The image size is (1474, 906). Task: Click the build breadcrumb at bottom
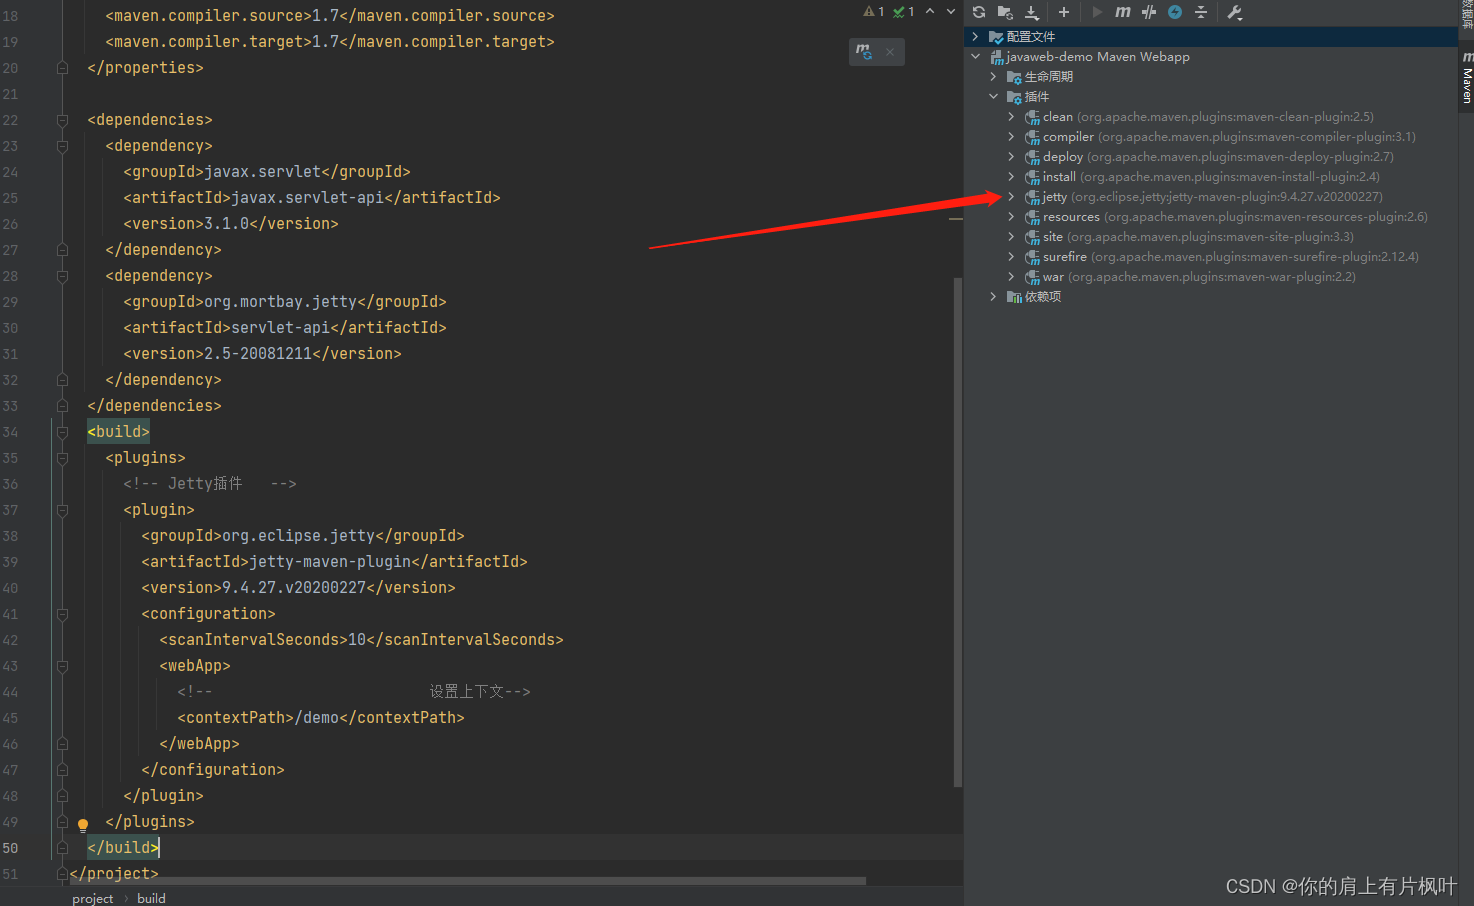150,897
